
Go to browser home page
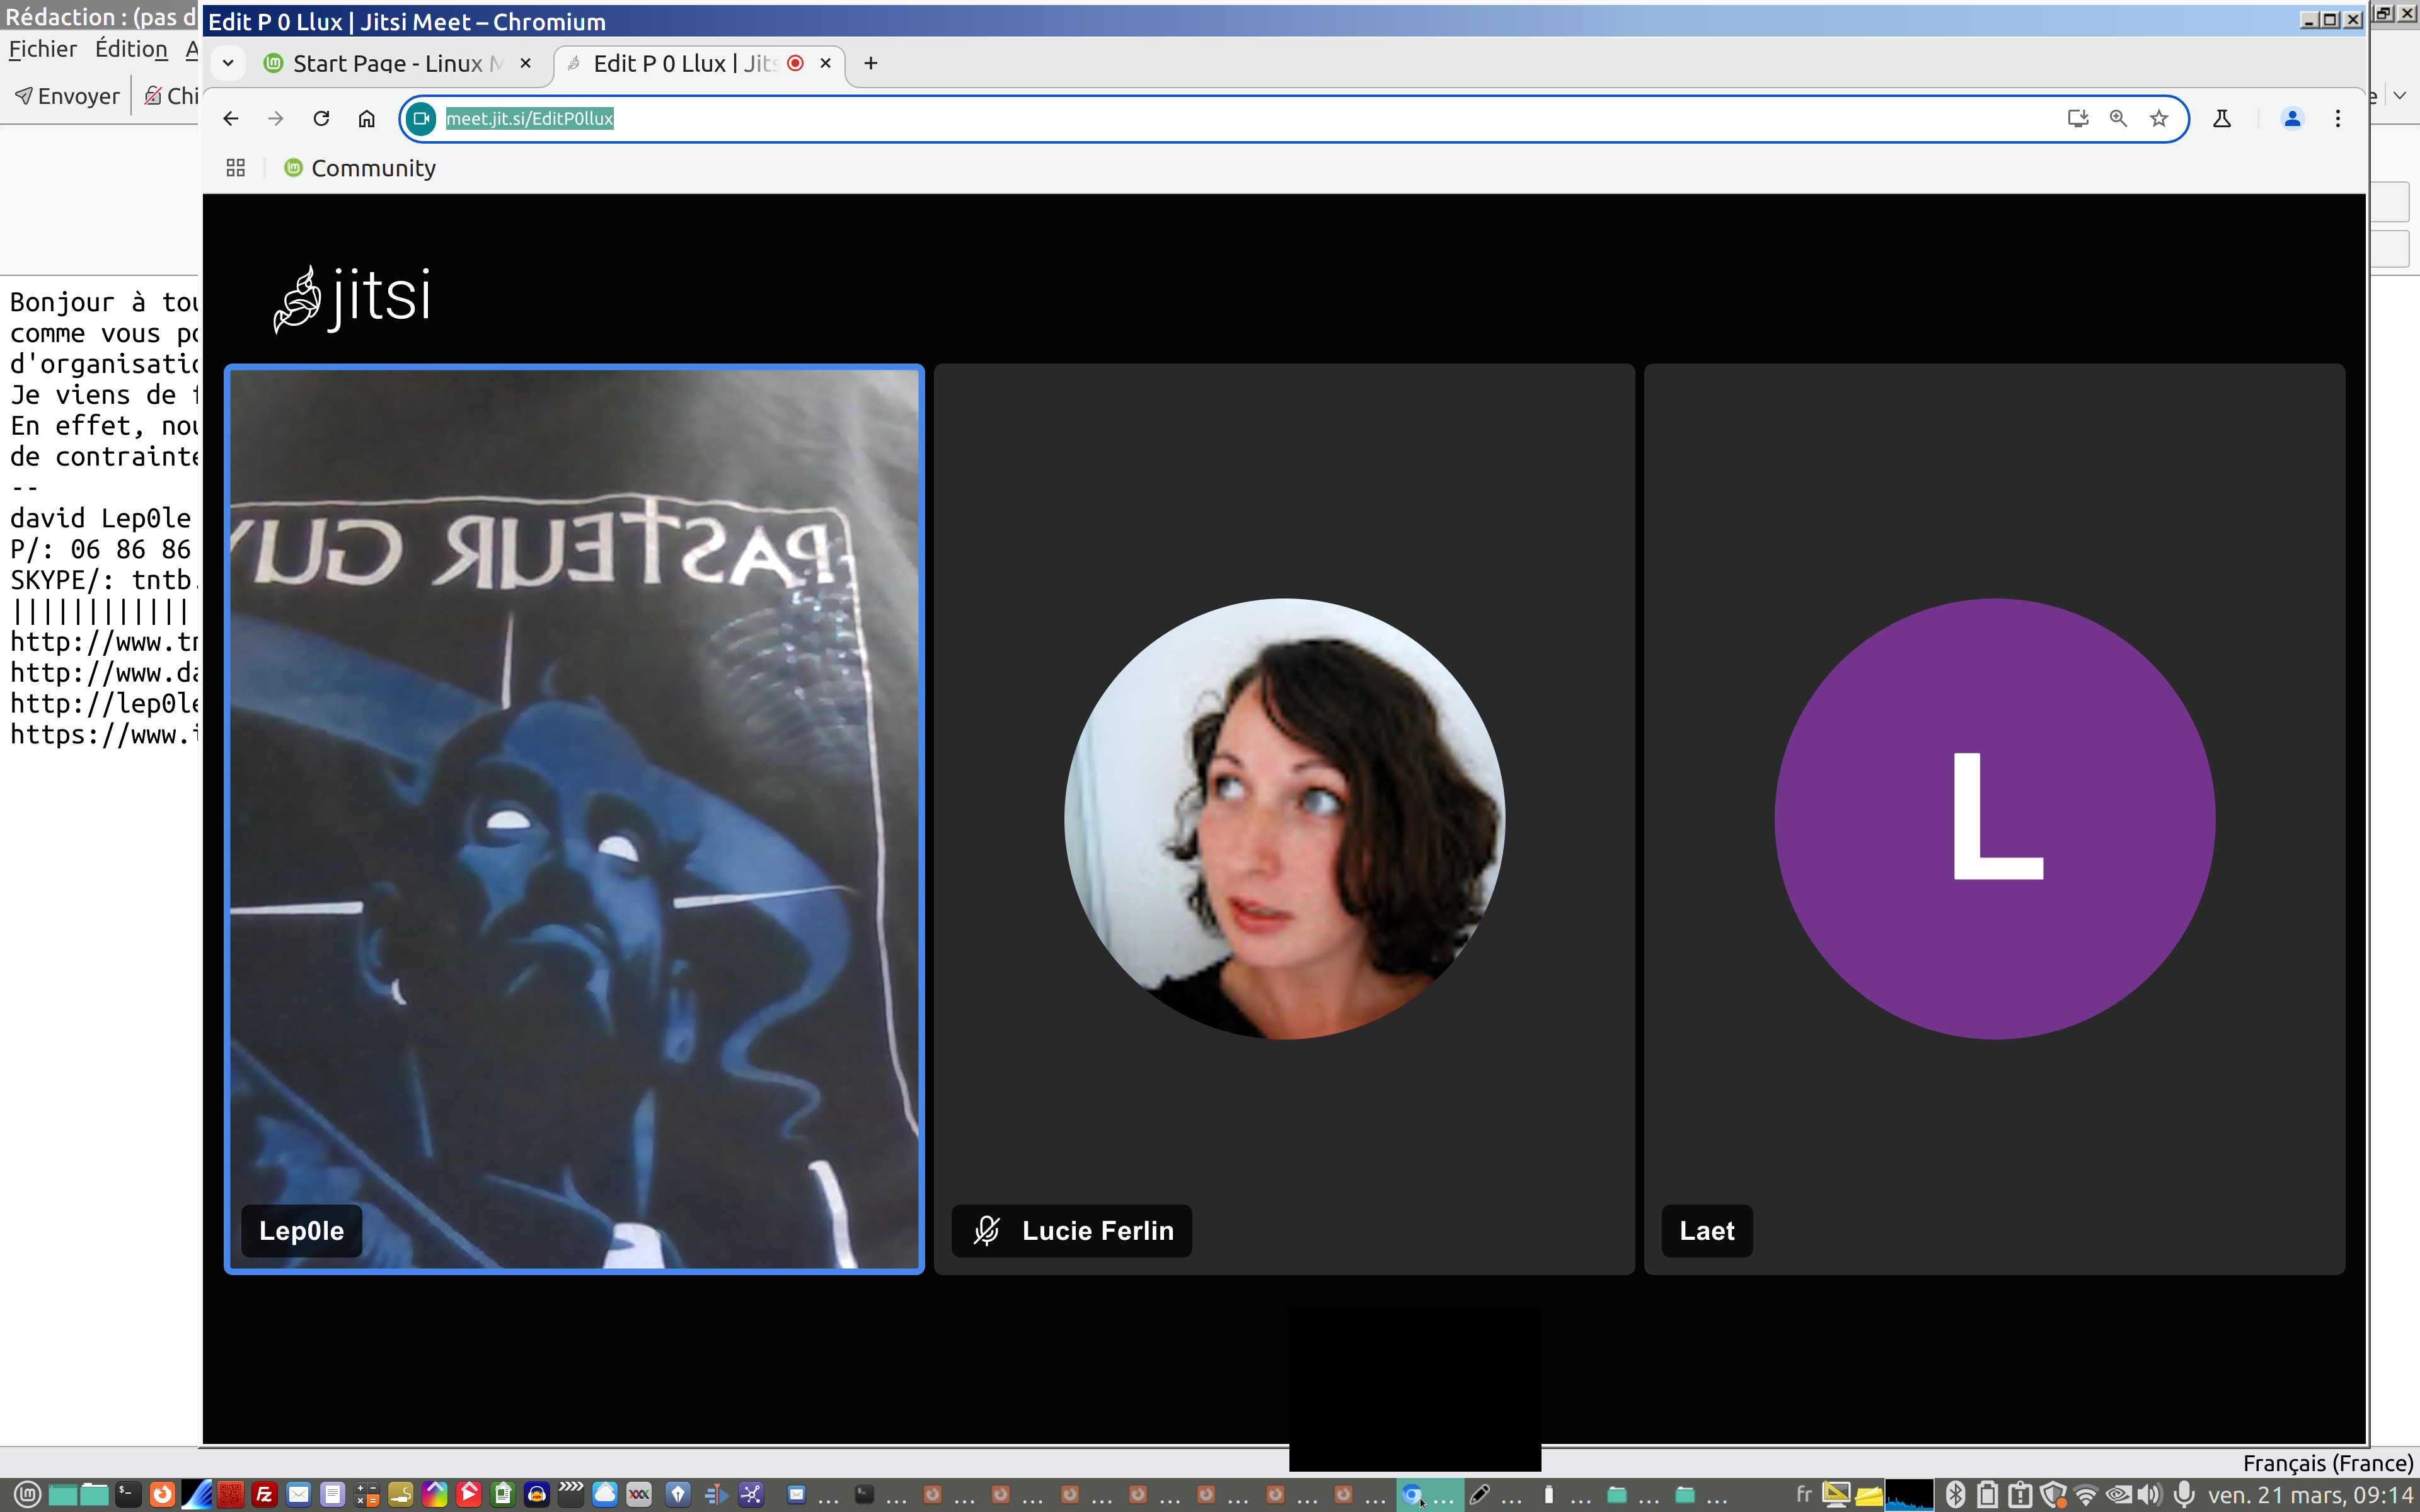[x=367, y=119]
